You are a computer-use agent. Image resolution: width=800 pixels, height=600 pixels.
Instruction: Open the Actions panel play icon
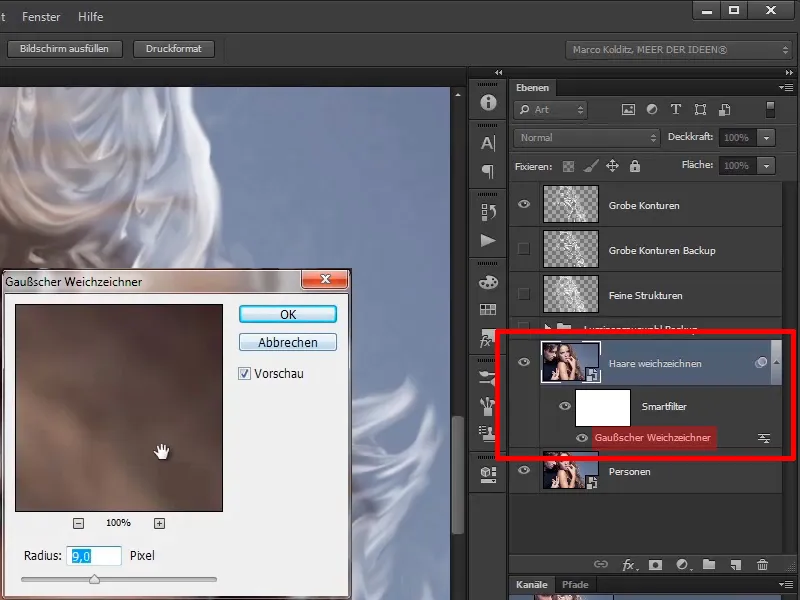click(488, 240)
